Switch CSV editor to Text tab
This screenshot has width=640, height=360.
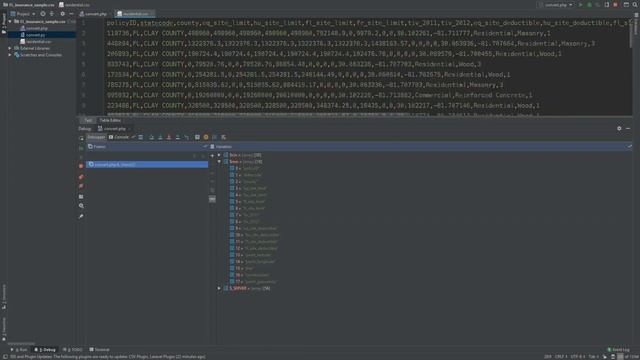coord(88,120)
